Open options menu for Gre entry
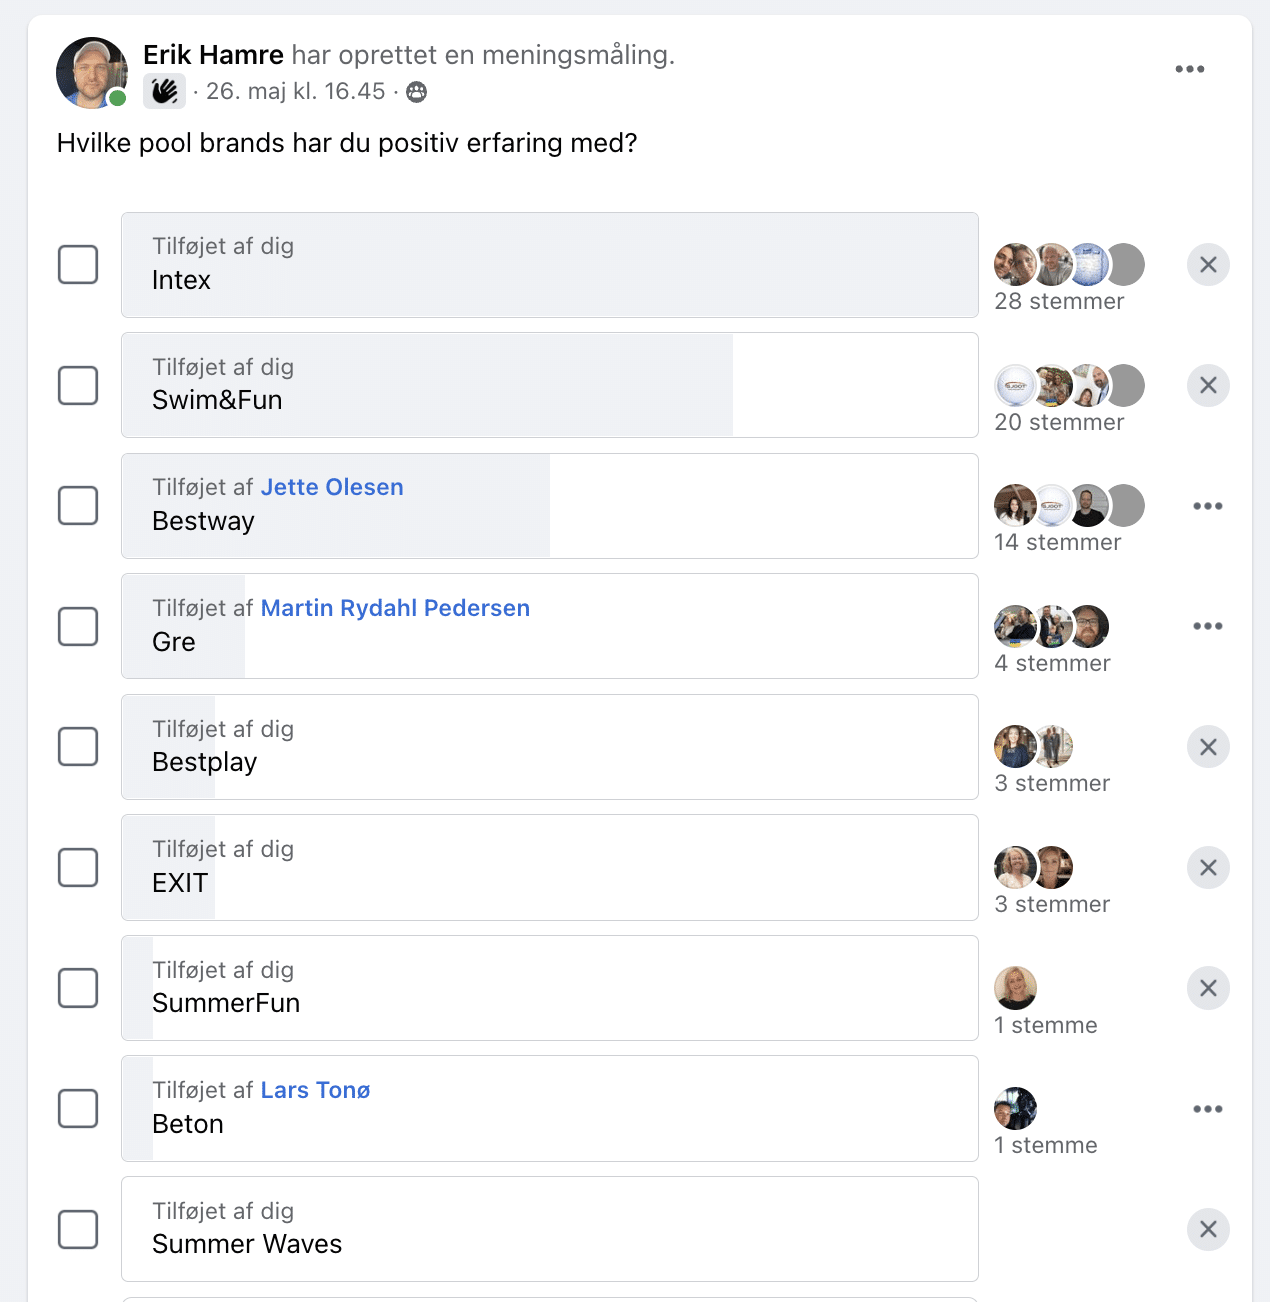Screen dimensions: 1270x1302 pyautogui.click(x=1208, y=626)
